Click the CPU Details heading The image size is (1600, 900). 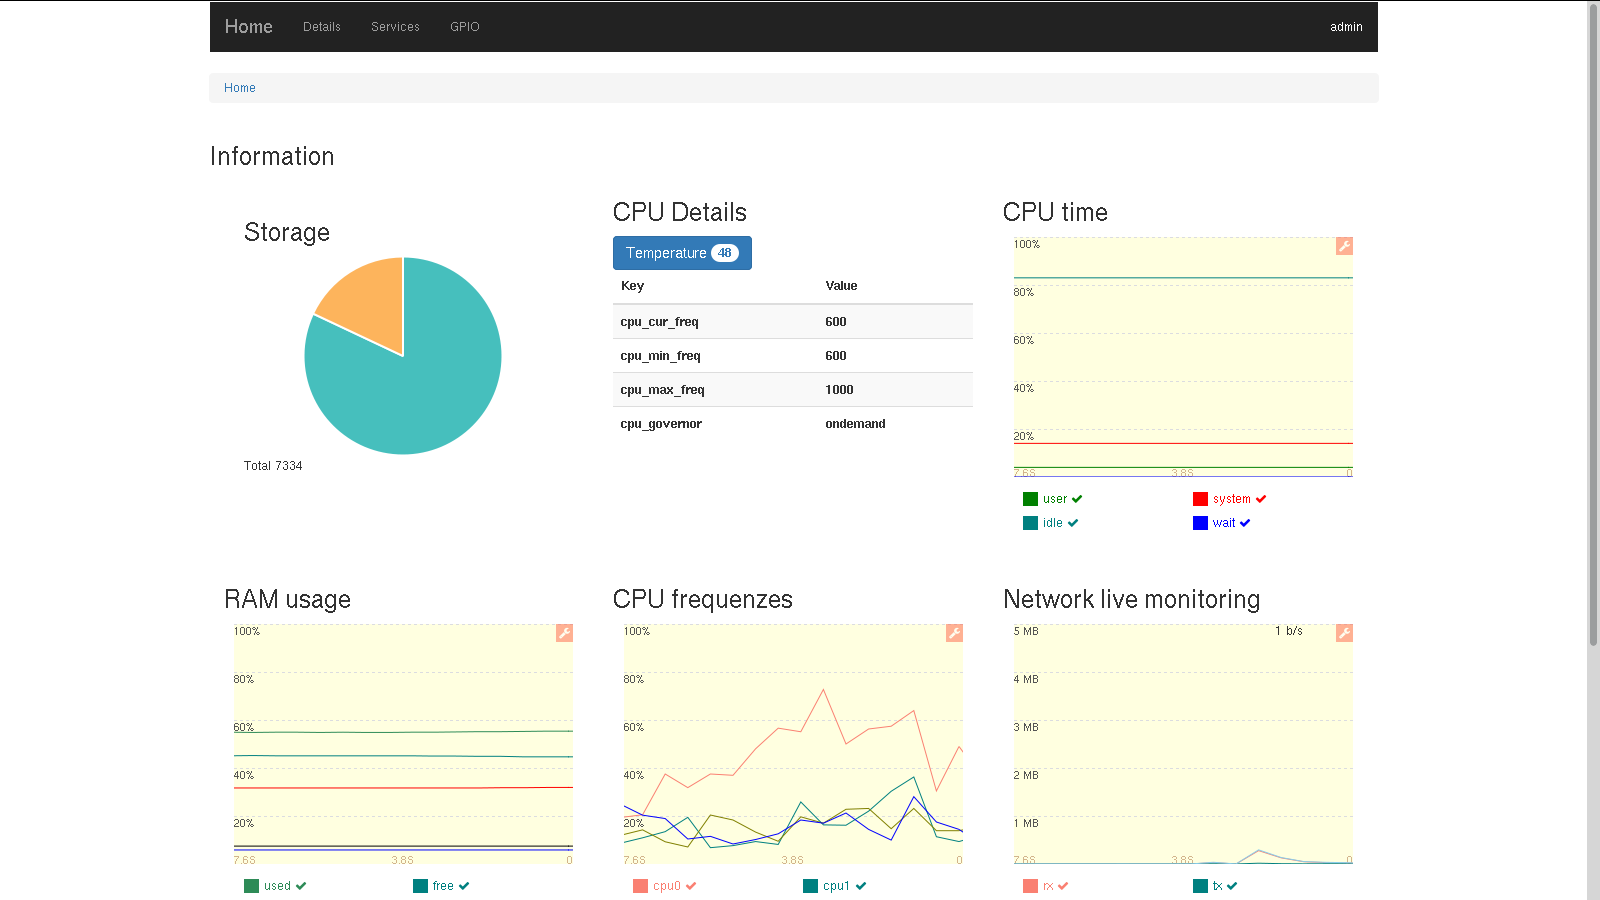tap(680, 212)
